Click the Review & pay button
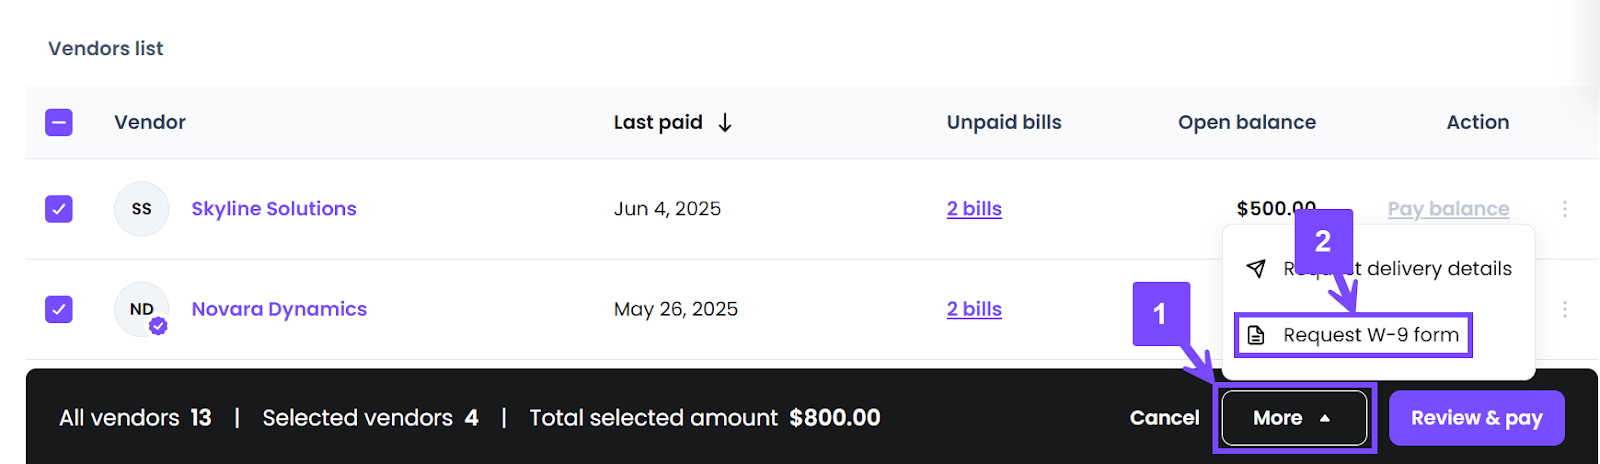Screen dimensions: 1600x464 click(1476, 417)
